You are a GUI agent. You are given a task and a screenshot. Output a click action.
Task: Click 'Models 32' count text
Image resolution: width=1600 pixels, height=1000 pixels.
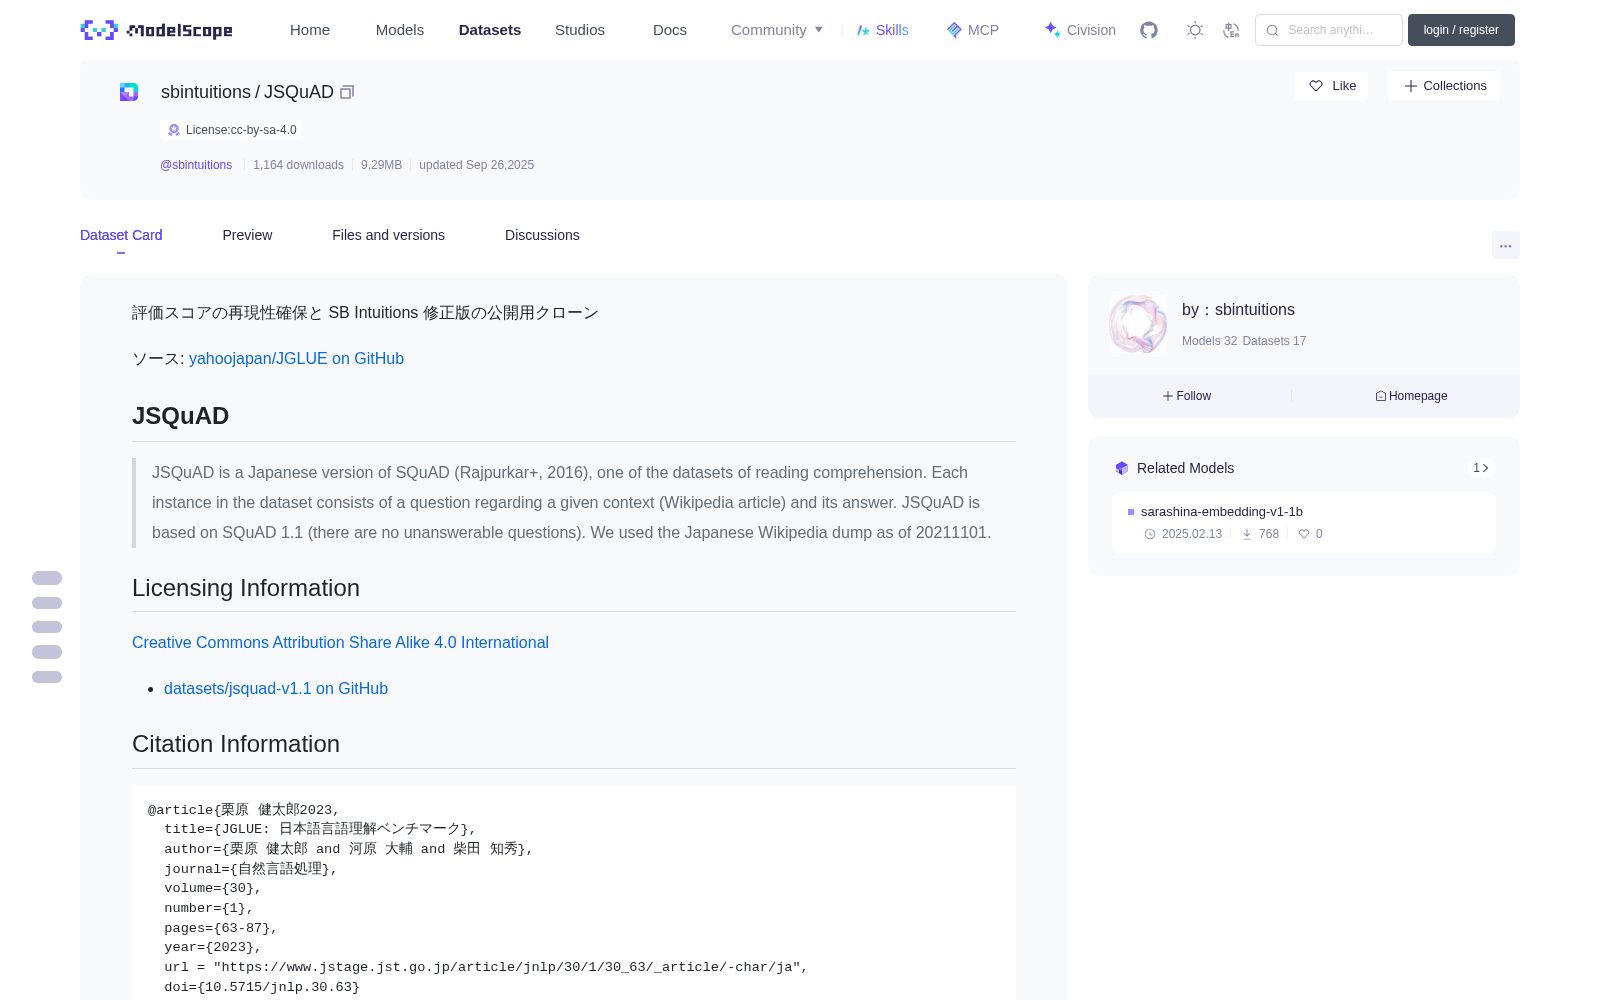click(1209, 341)
